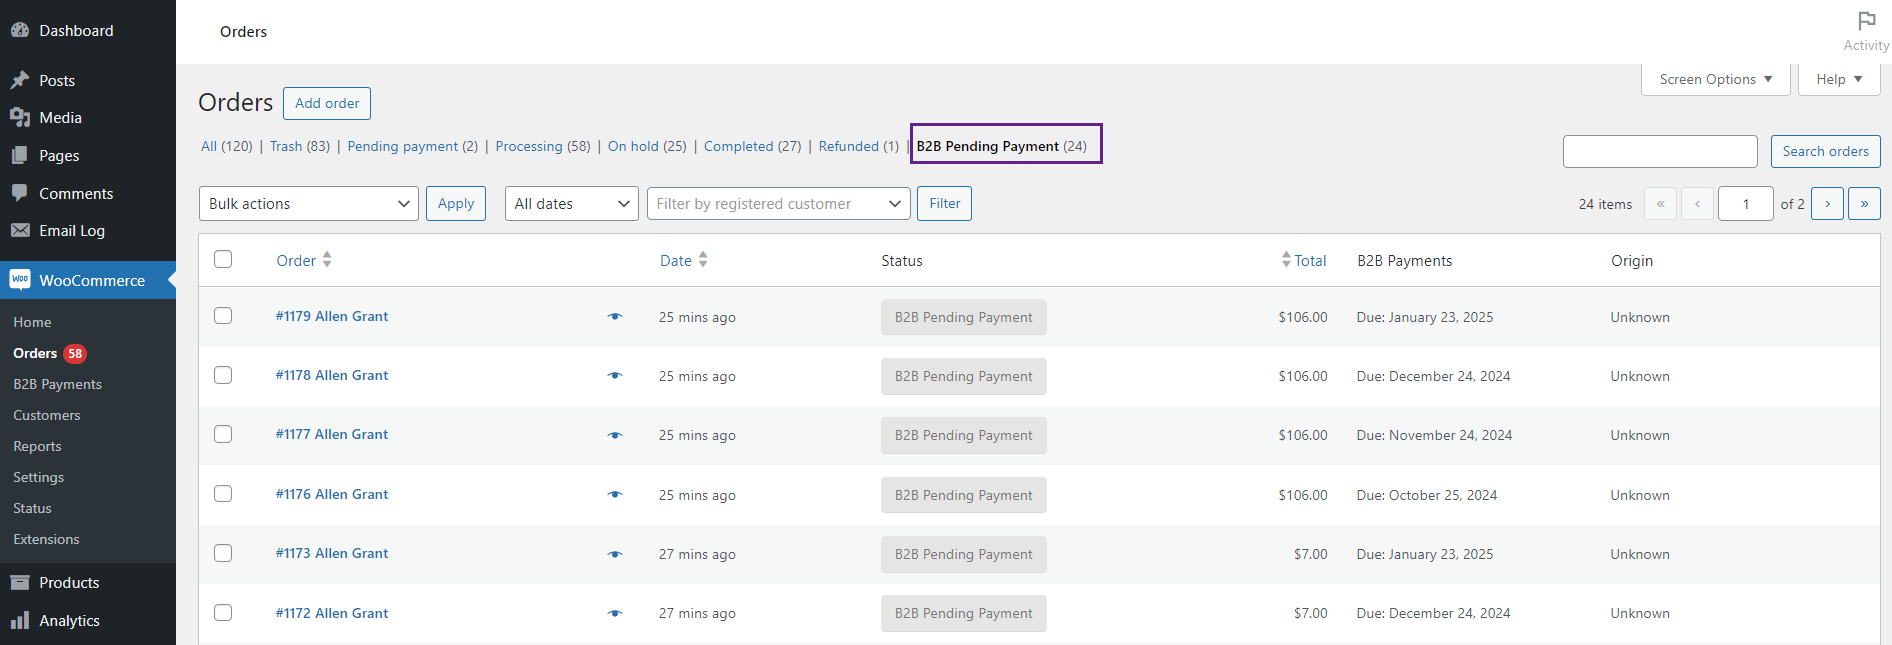The height and width of the screenshot is (645, 1892).
Task: Check the box for order #1172
Action: (x=223, y=612)
